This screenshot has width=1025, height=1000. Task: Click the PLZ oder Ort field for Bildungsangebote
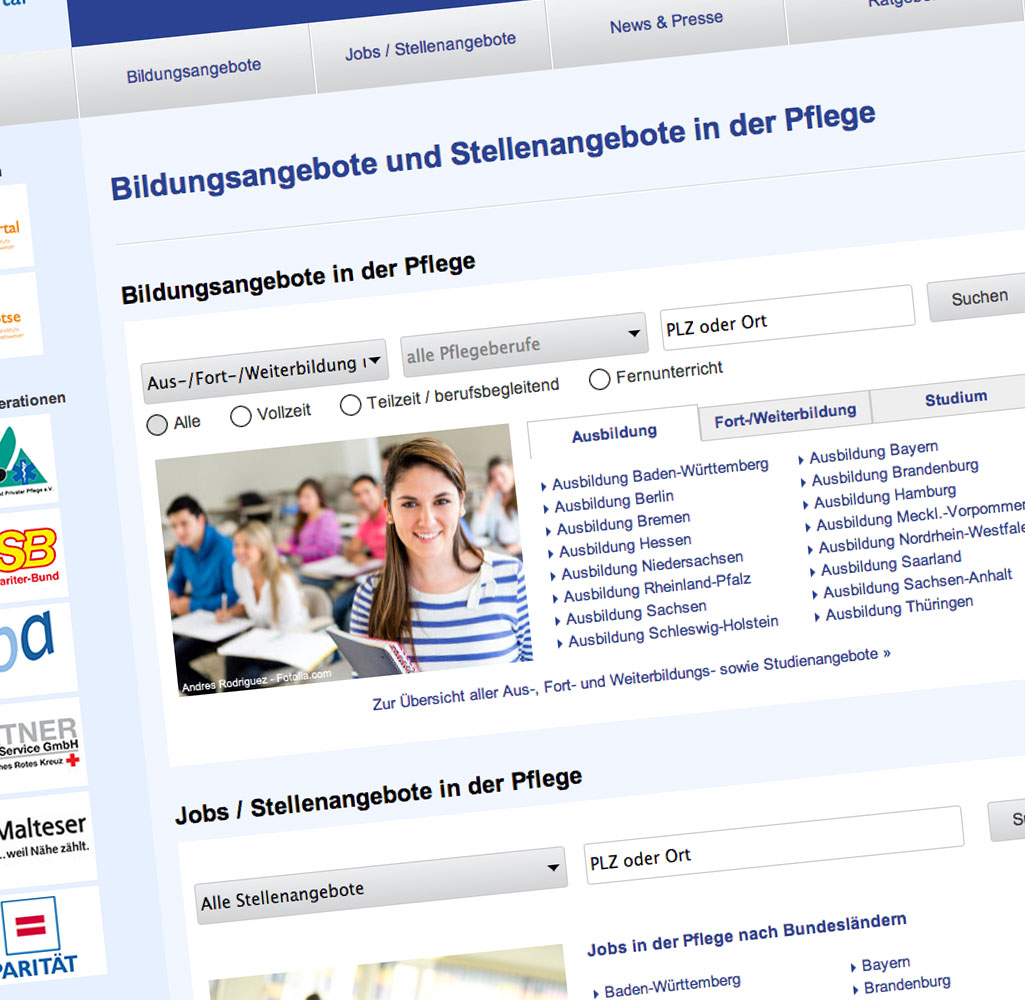(x=787, y=317)
